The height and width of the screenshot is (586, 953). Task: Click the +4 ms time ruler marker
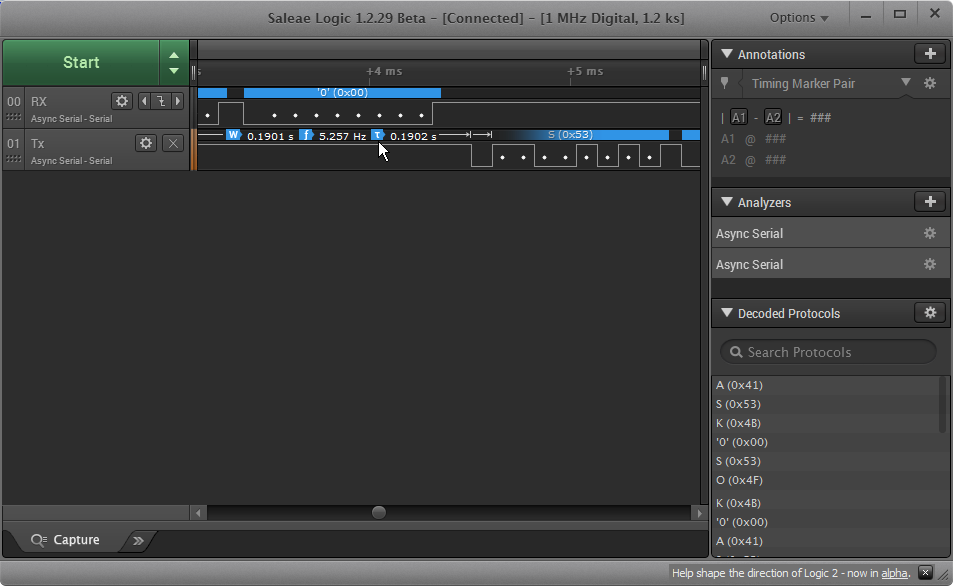pyautogui.click(x=384, y=71)
